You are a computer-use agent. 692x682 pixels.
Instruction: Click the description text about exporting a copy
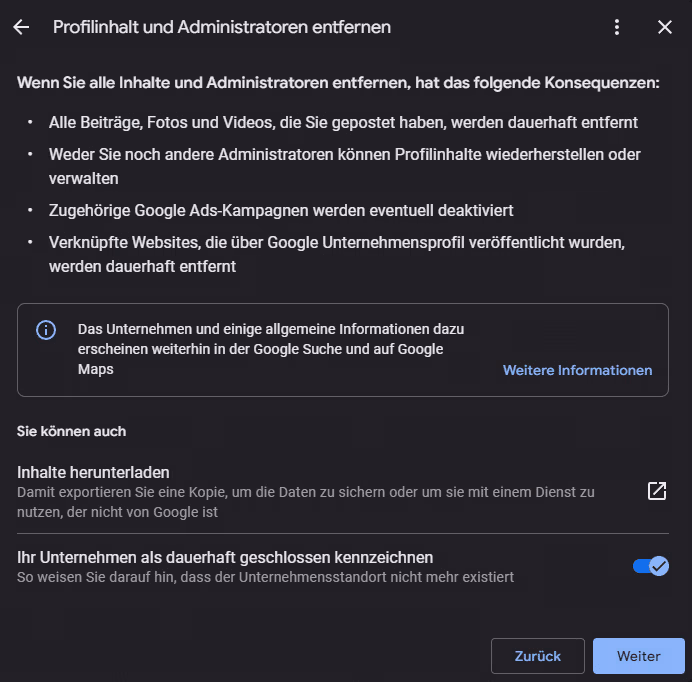tap(305, 501)
